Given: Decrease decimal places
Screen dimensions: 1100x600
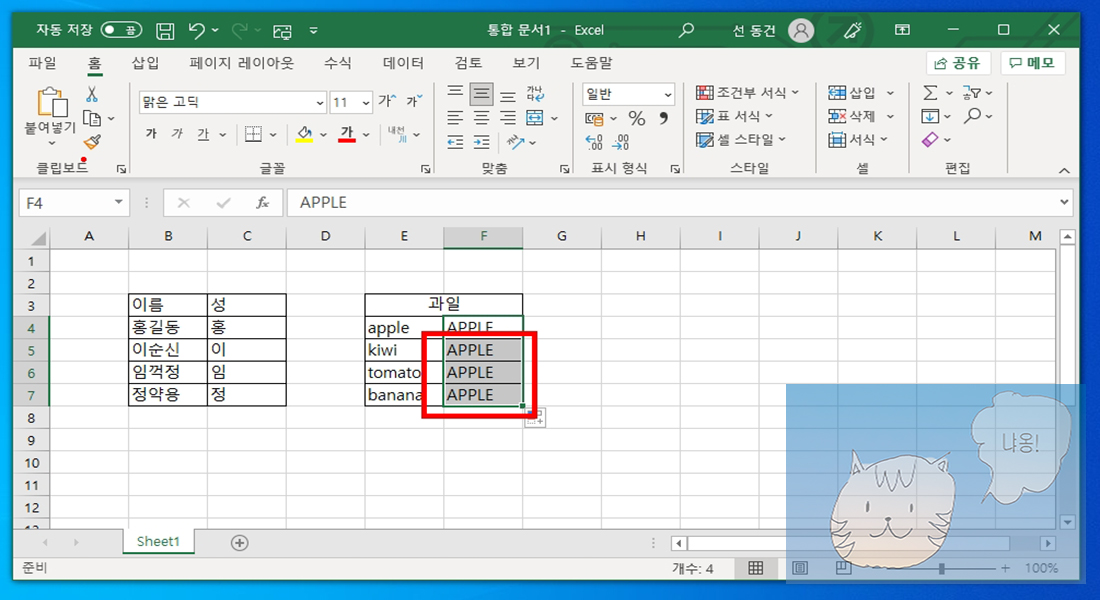Looking at the screenshot, I should click(620, 142).
